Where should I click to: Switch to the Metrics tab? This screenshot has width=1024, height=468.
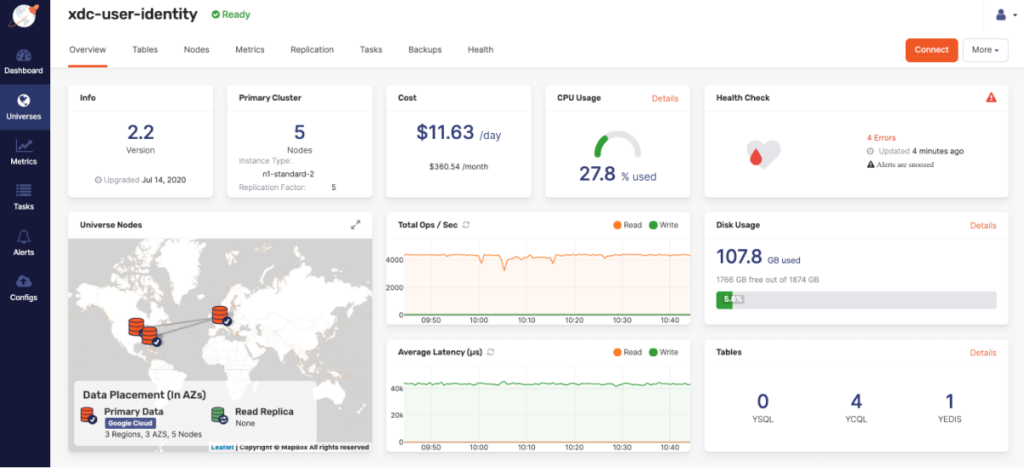249,50
